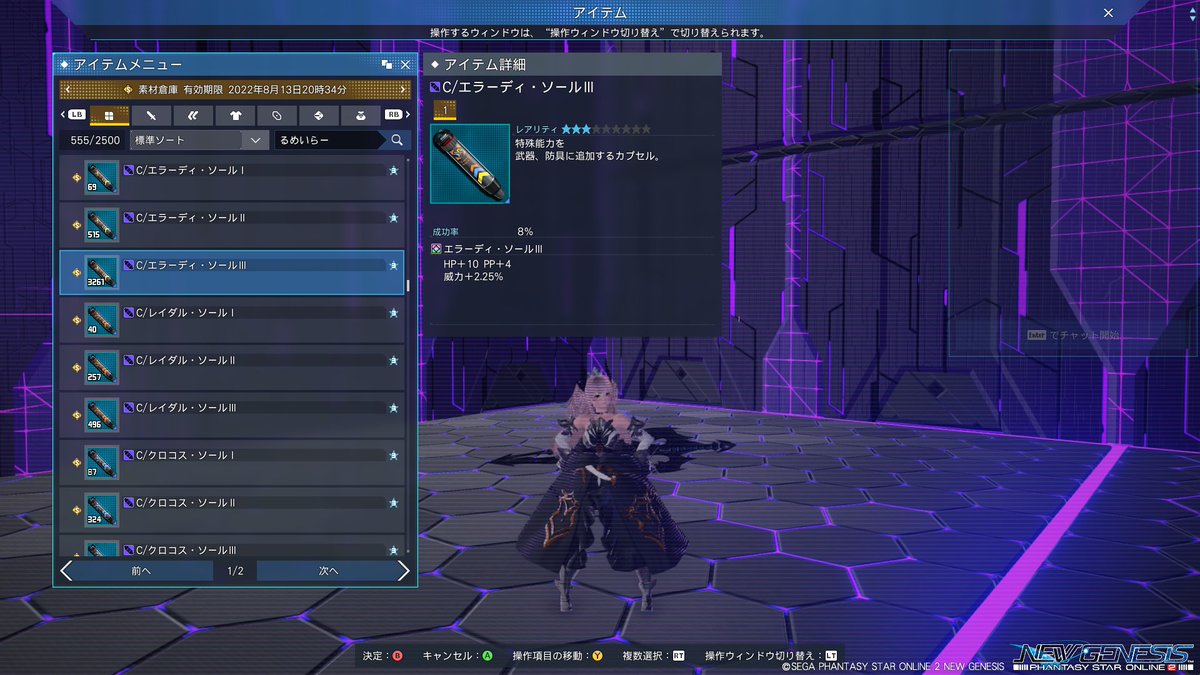Click the 決定 confirm B button prompt

(x=382, y=656)
